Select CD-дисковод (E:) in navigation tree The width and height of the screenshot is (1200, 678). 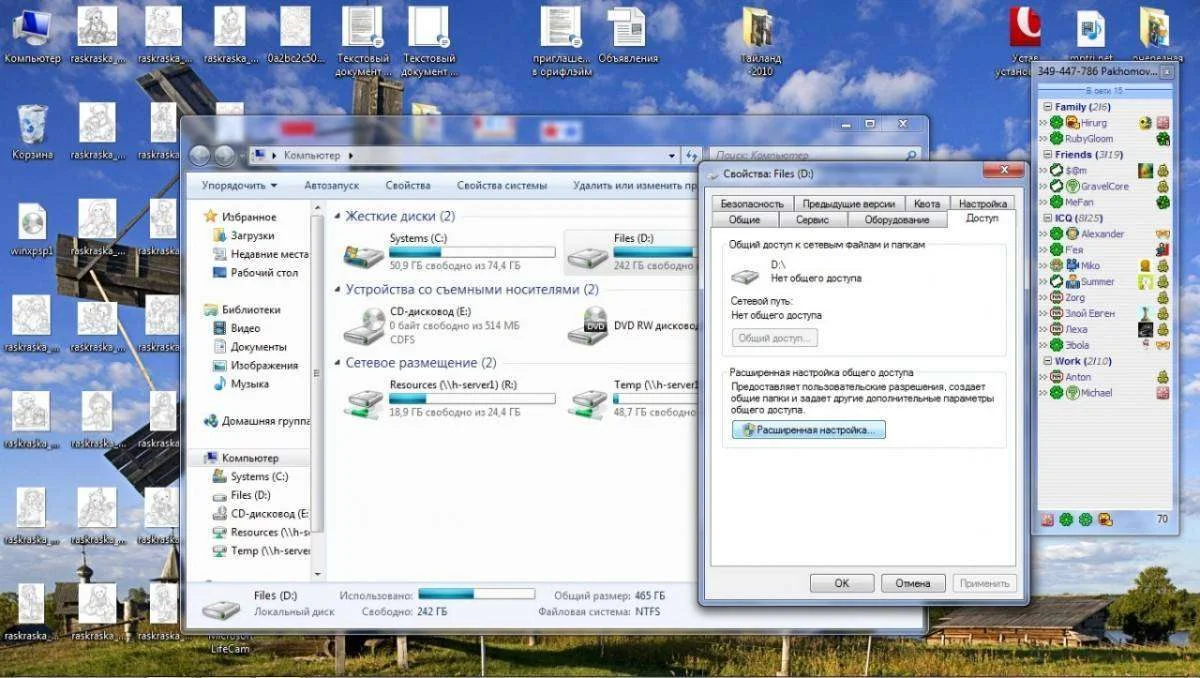[x=263, y=514]
